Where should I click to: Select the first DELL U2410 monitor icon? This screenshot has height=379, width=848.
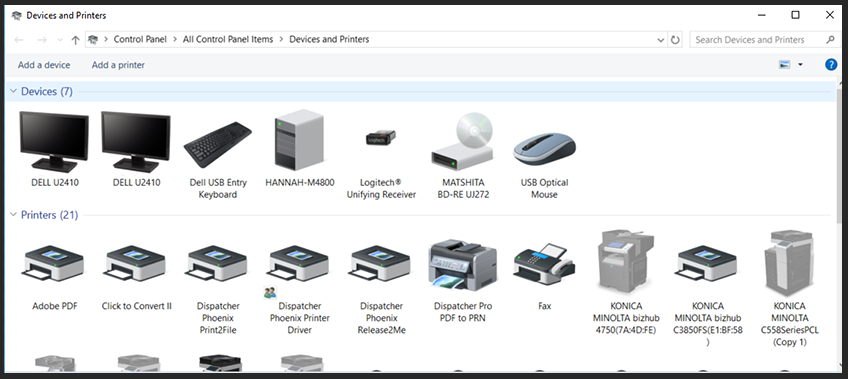pos(54,142)
